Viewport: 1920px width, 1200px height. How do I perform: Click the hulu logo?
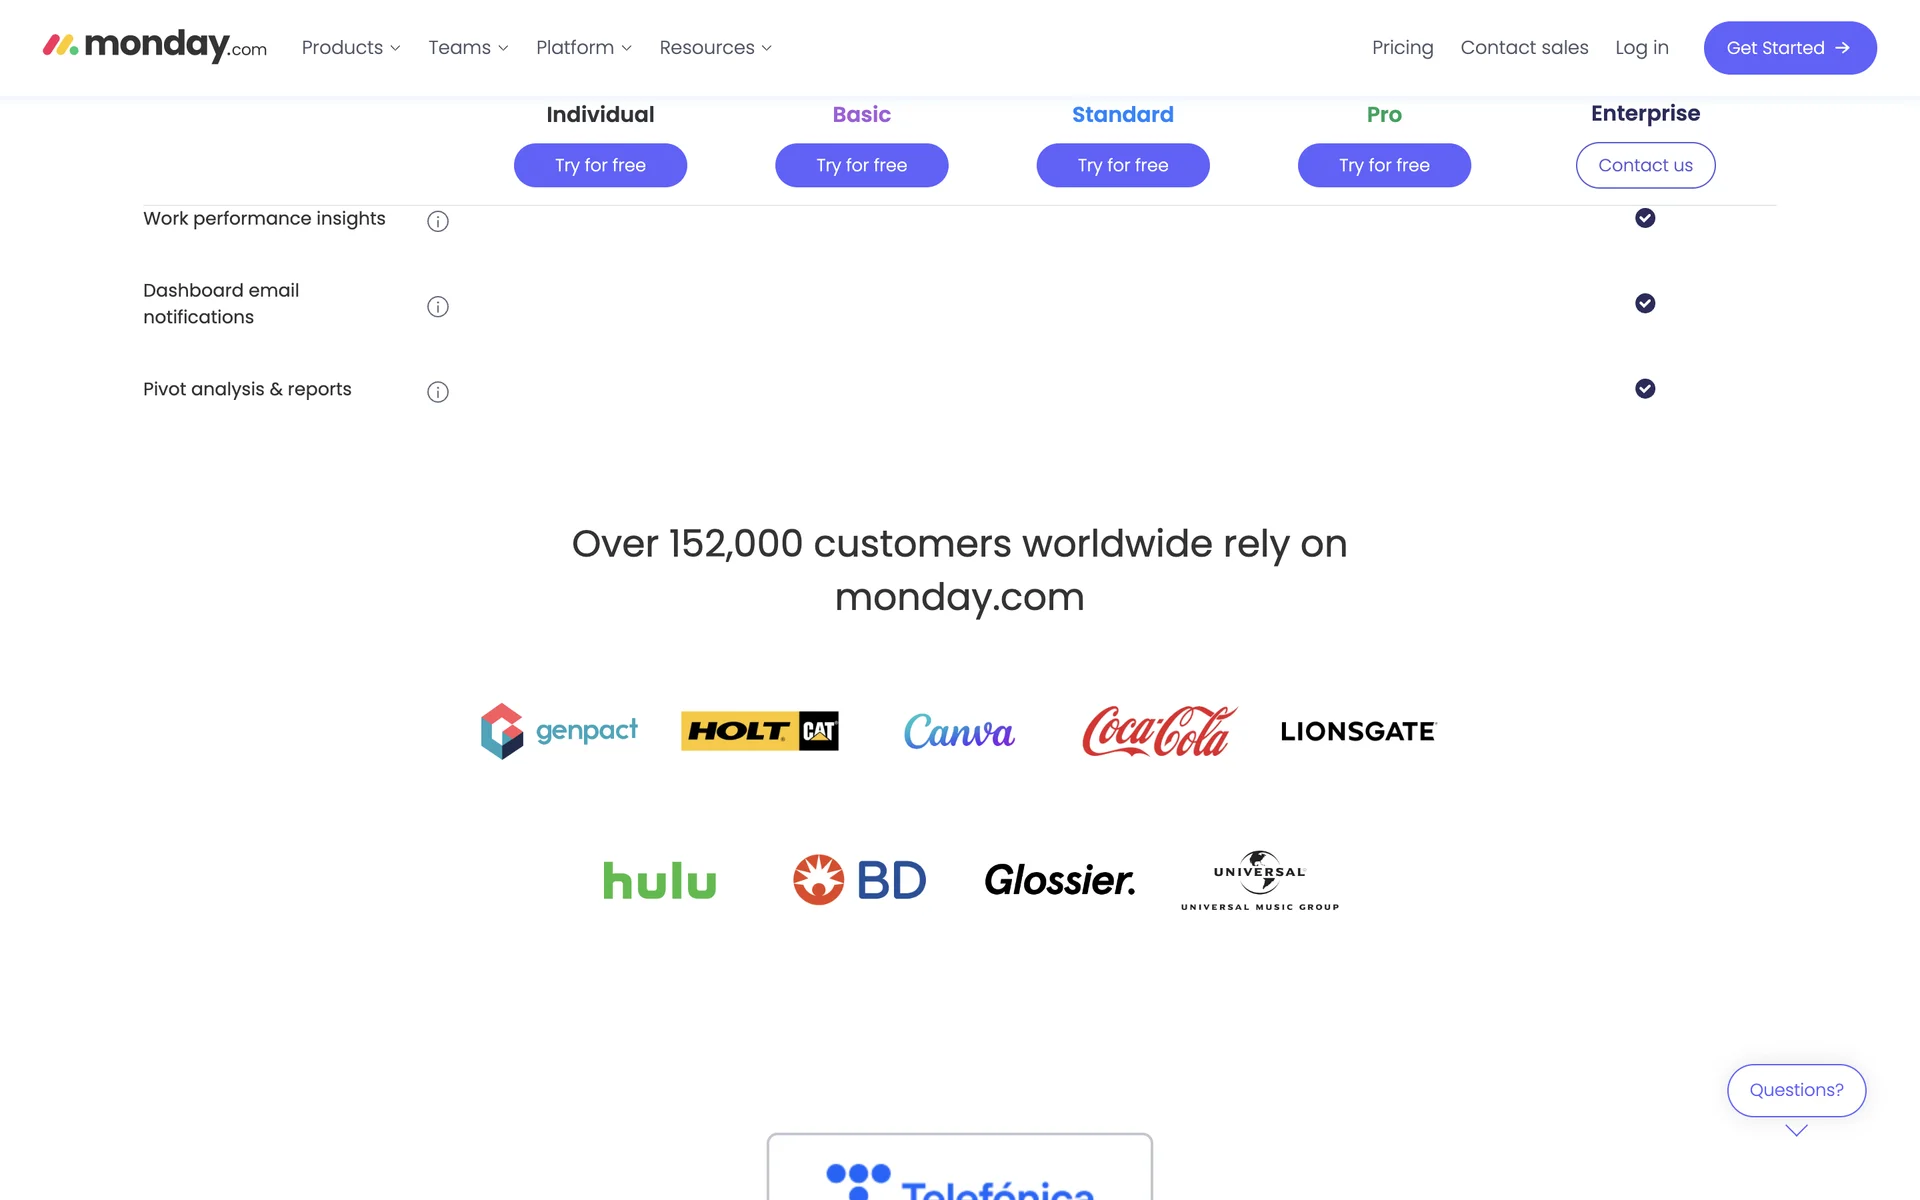click(x=660, y=881)
